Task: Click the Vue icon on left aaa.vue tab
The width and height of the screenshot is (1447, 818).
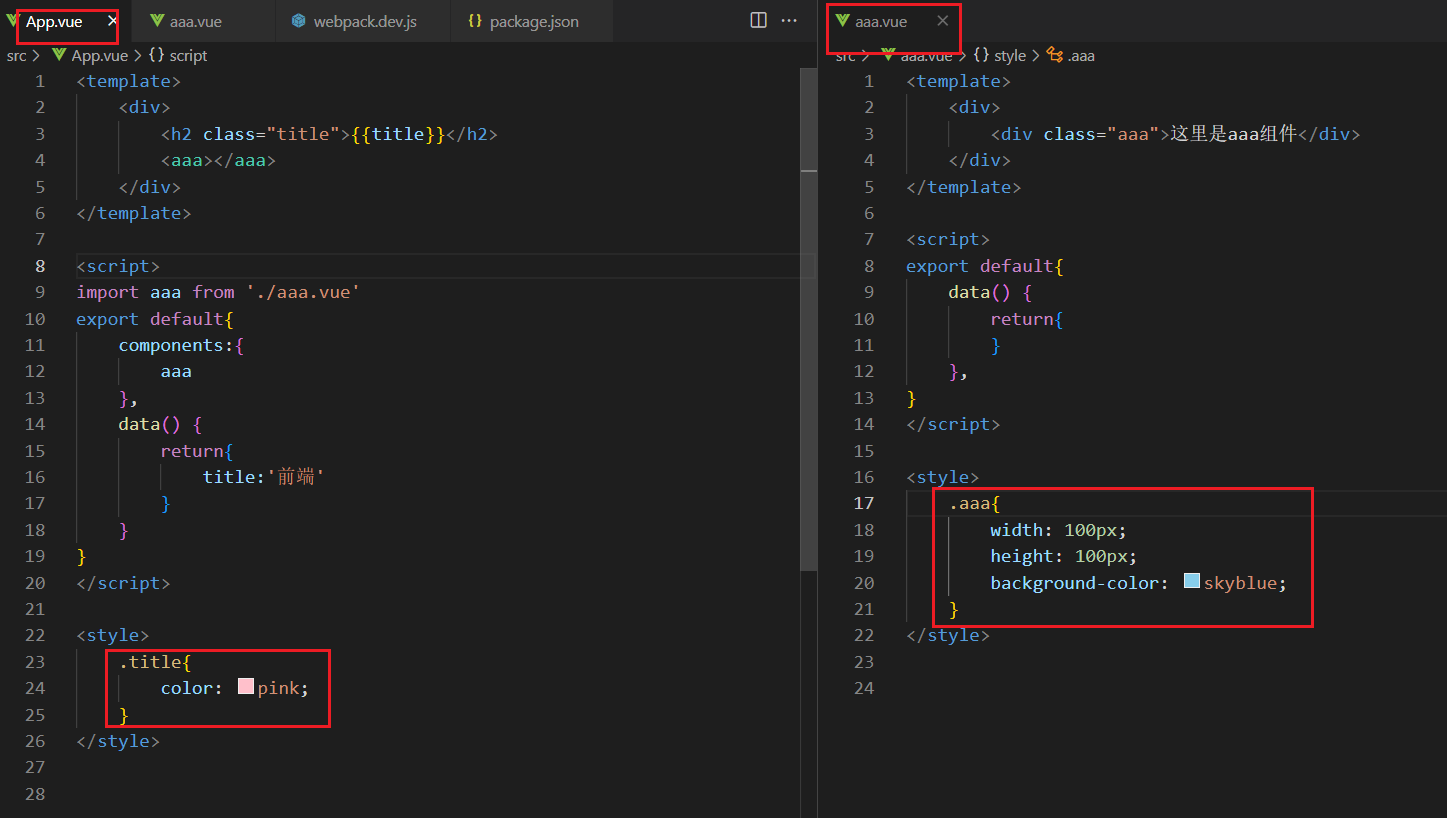Action: 157,21
